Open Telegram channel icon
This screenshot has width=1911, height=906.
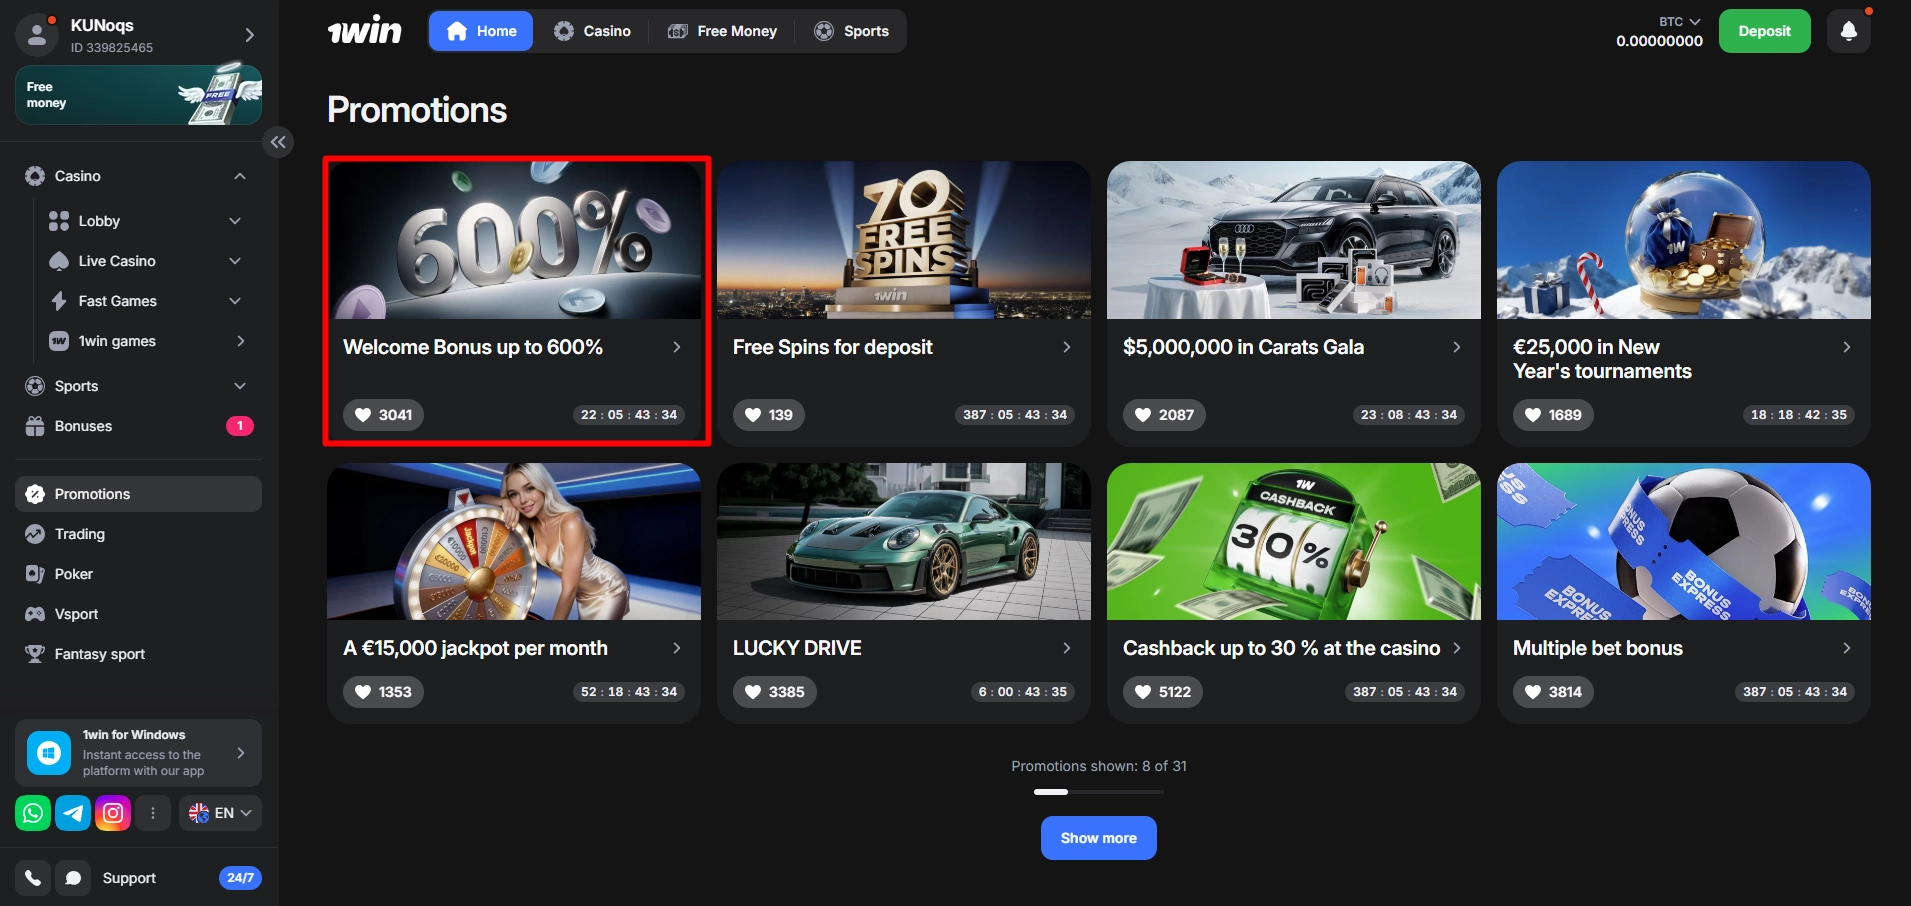point(73,813)
